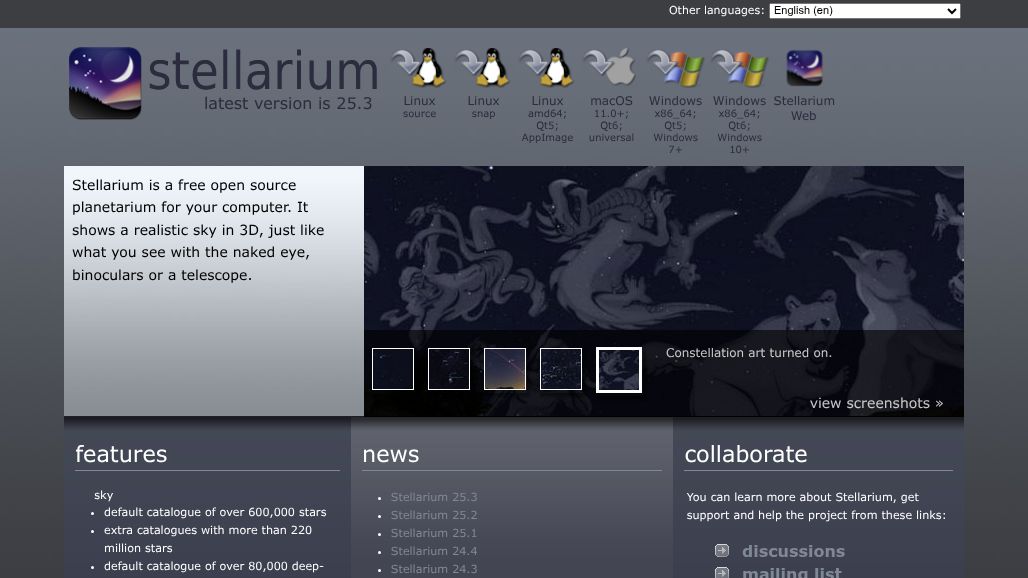
Task: Open the view screenshots page
Action: pyautogui.click(x=876, y=403)
